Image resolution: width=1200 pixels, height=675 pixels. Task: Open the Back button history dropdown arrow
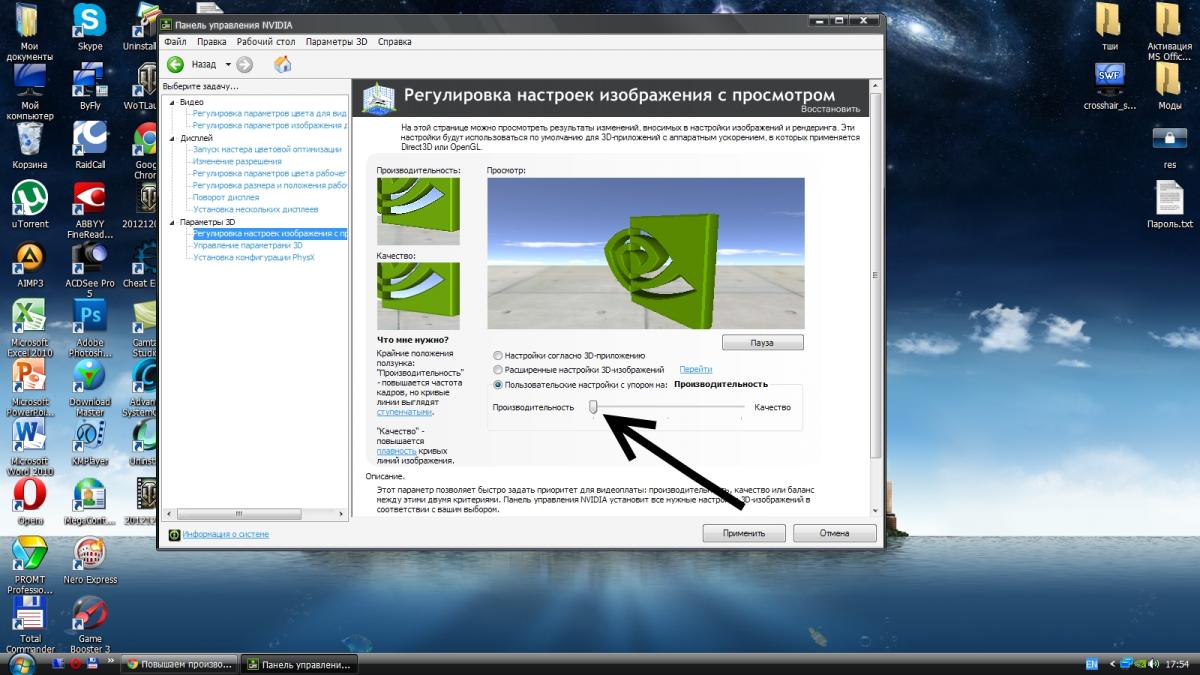(x=228, y=64)
